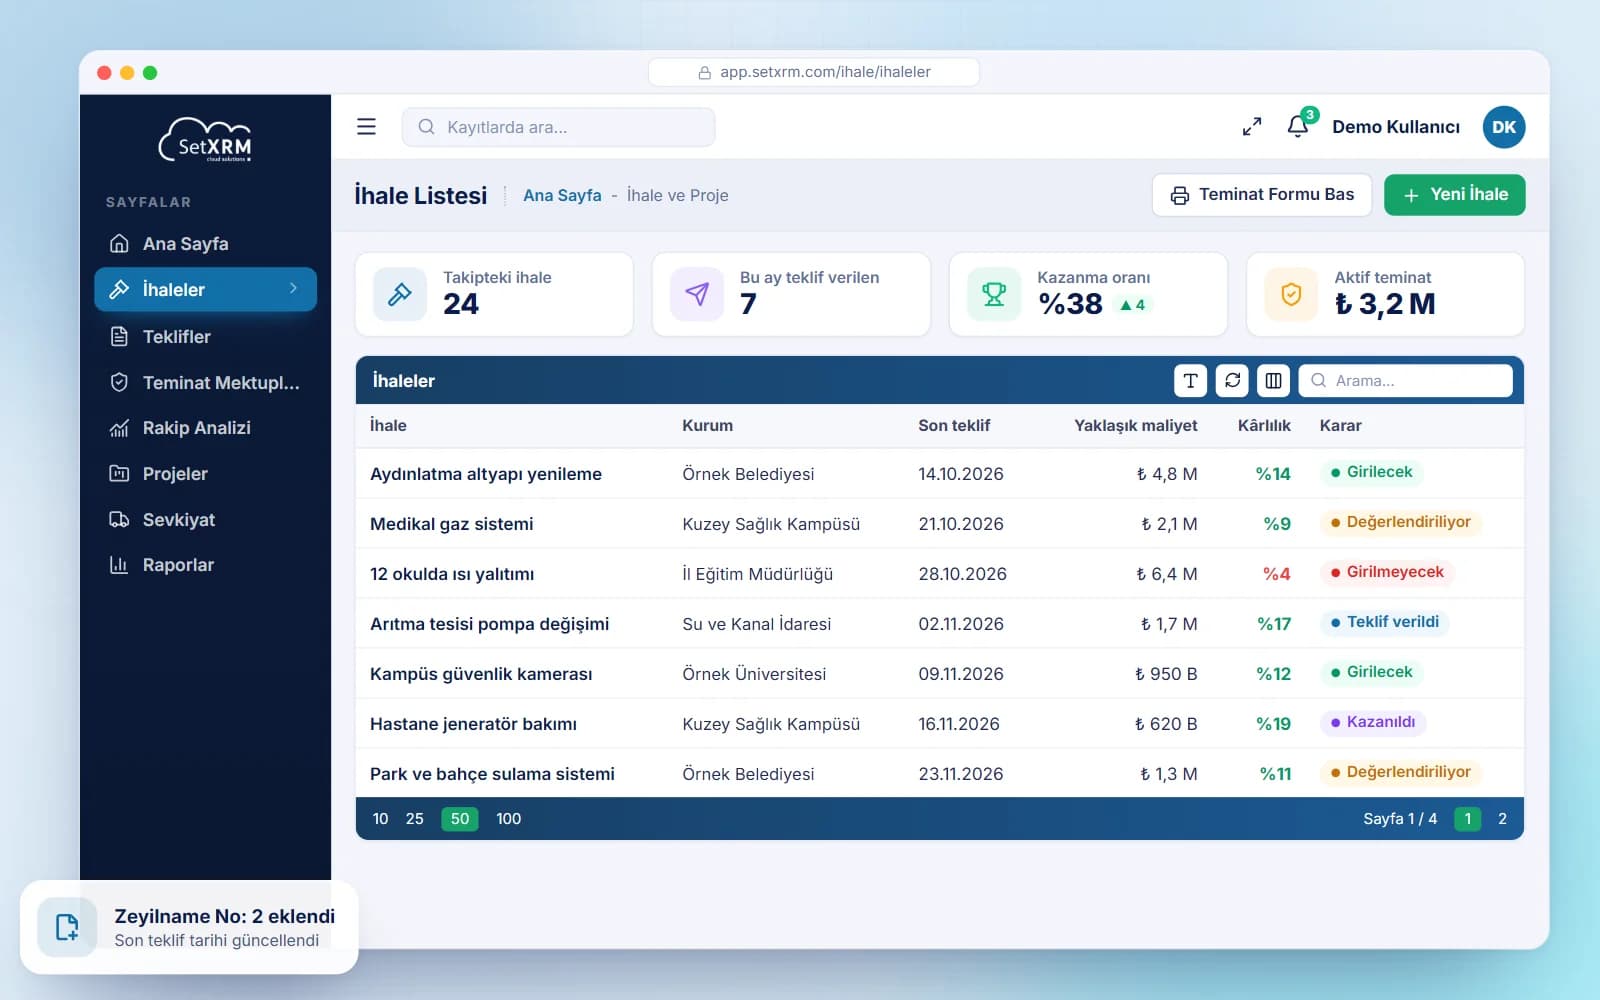Image resolution: width=1600 pixels, height=1000 pixels.
Task: Open notifications bell with badge 3
Action: 1299,125
